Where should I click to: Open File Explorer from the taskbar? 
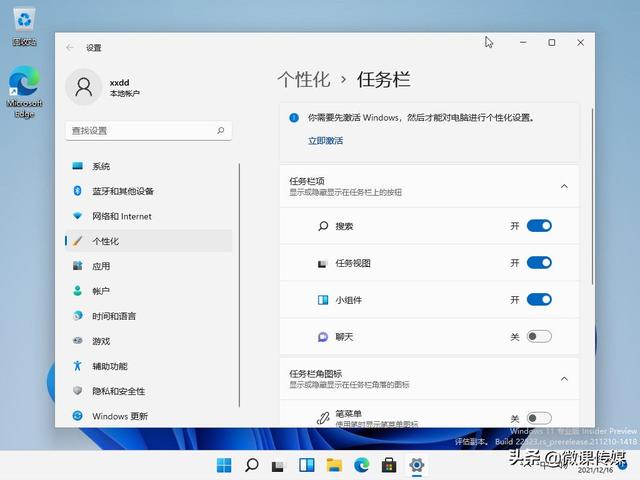point(334,465)
